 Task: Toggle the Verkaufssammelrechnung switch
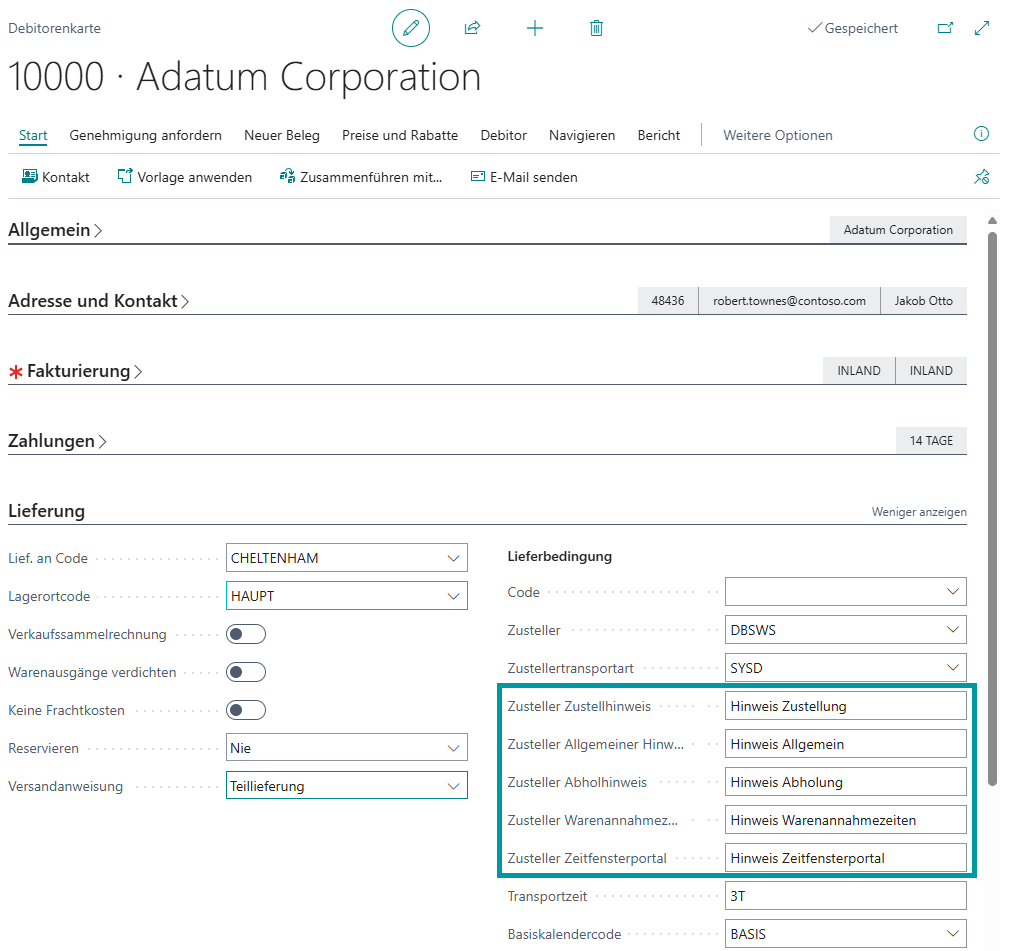pos(246,634)
